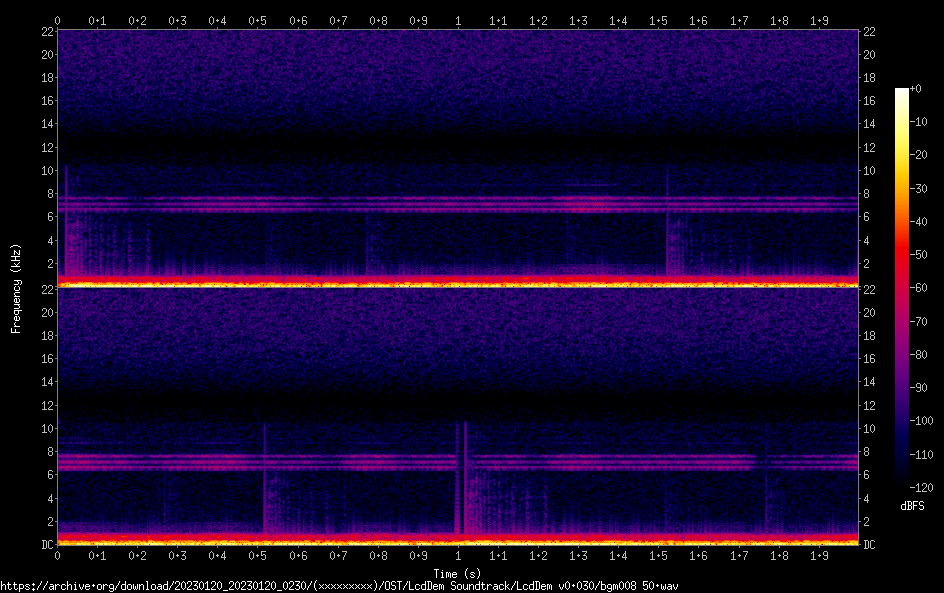Click the topmost 22 label on left frequency axis
This screenshot has height=593, width=944.
[x=46, y=32]
